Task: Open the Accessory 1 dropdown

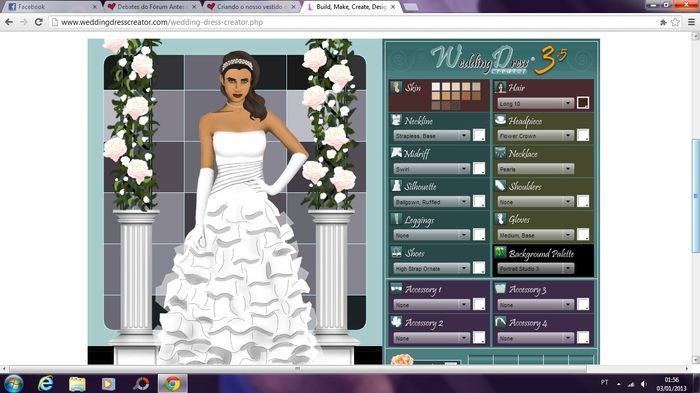Action: tap(431, 305)
